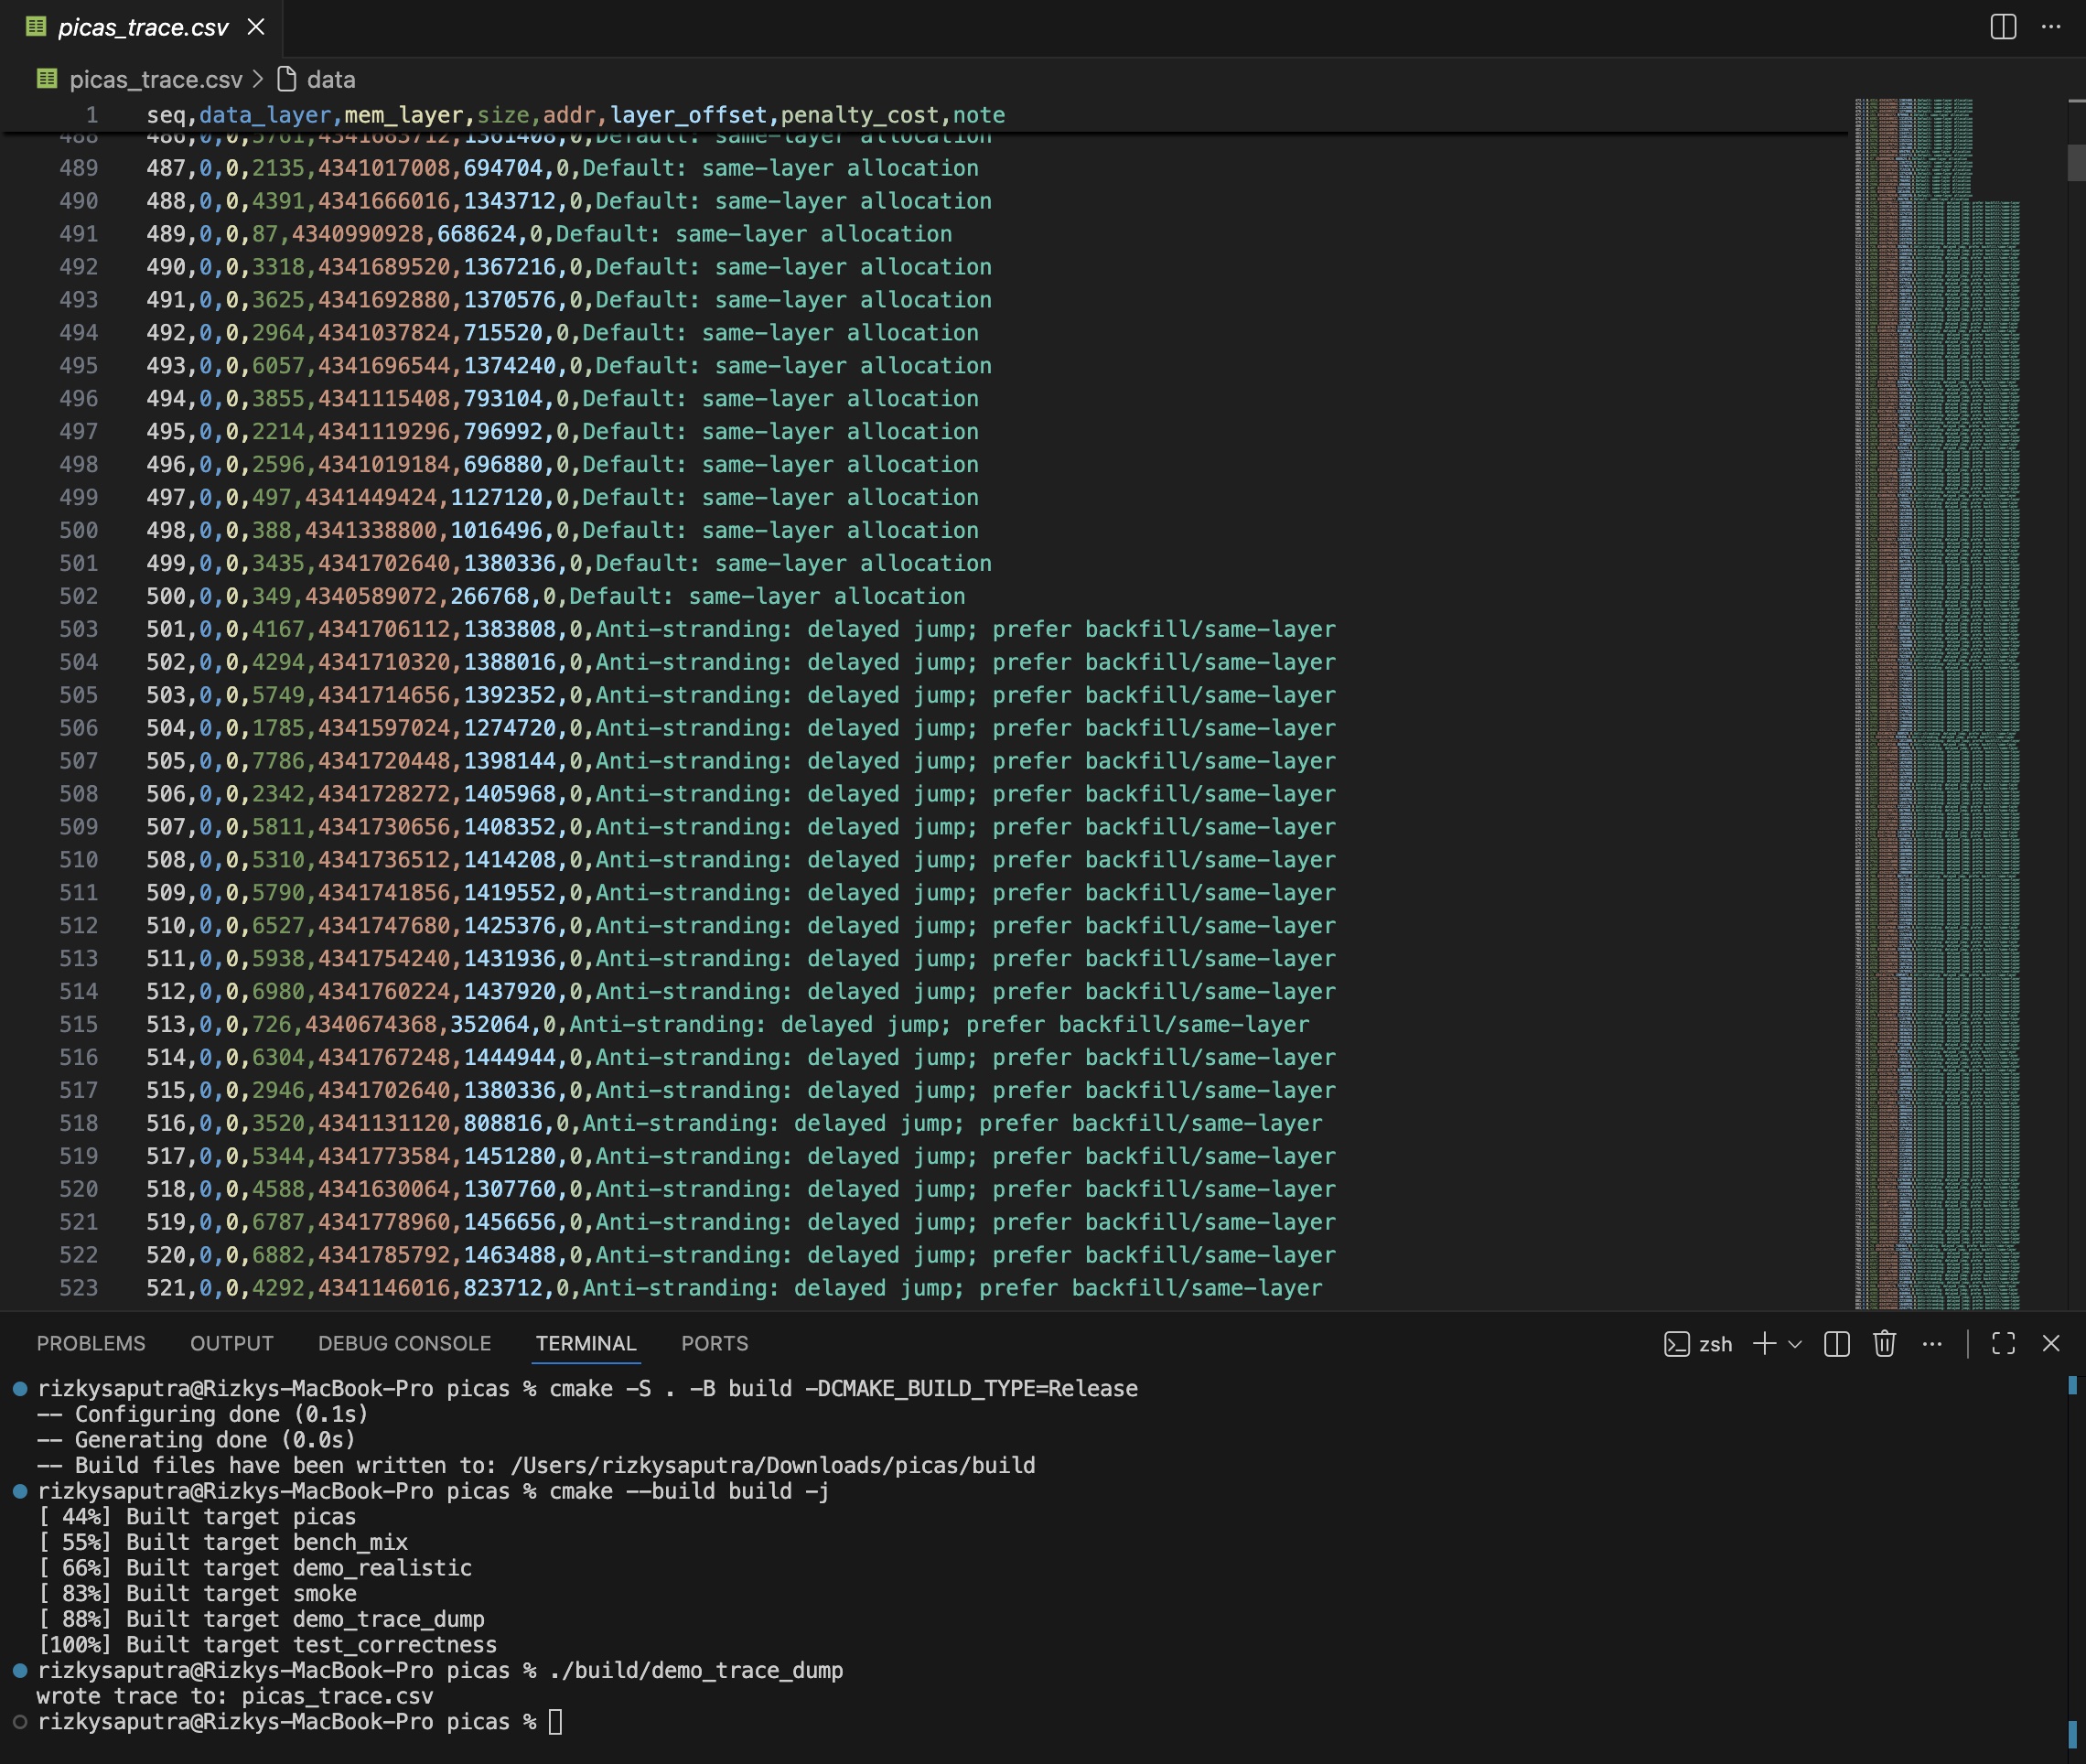Click the minimap code overview
This screenshot has width=2086, height=1764.
coord(1936,700)
